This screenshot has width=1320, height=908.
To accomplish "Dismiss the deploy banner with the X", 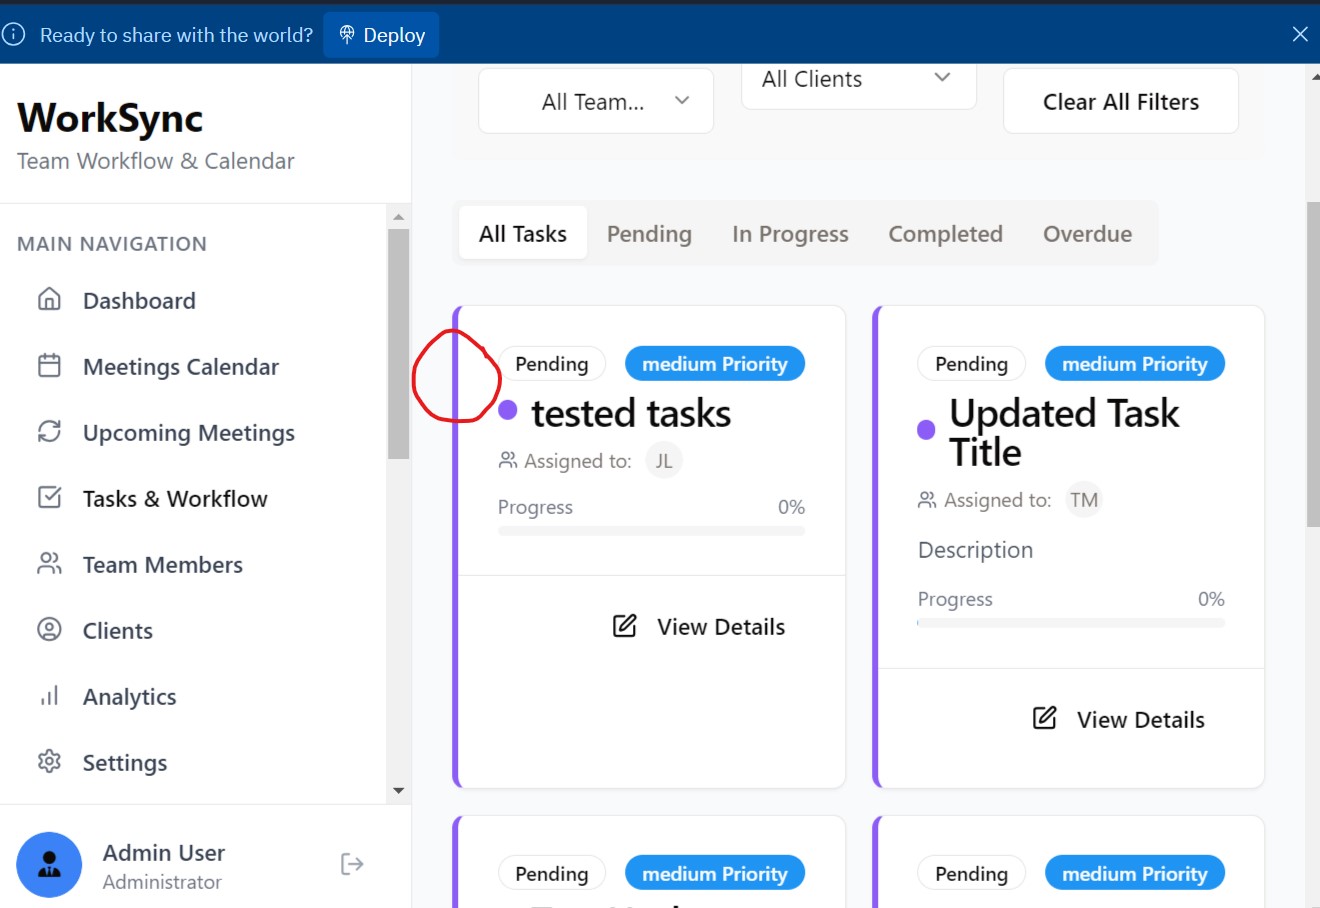I will tap(1299, 34).
